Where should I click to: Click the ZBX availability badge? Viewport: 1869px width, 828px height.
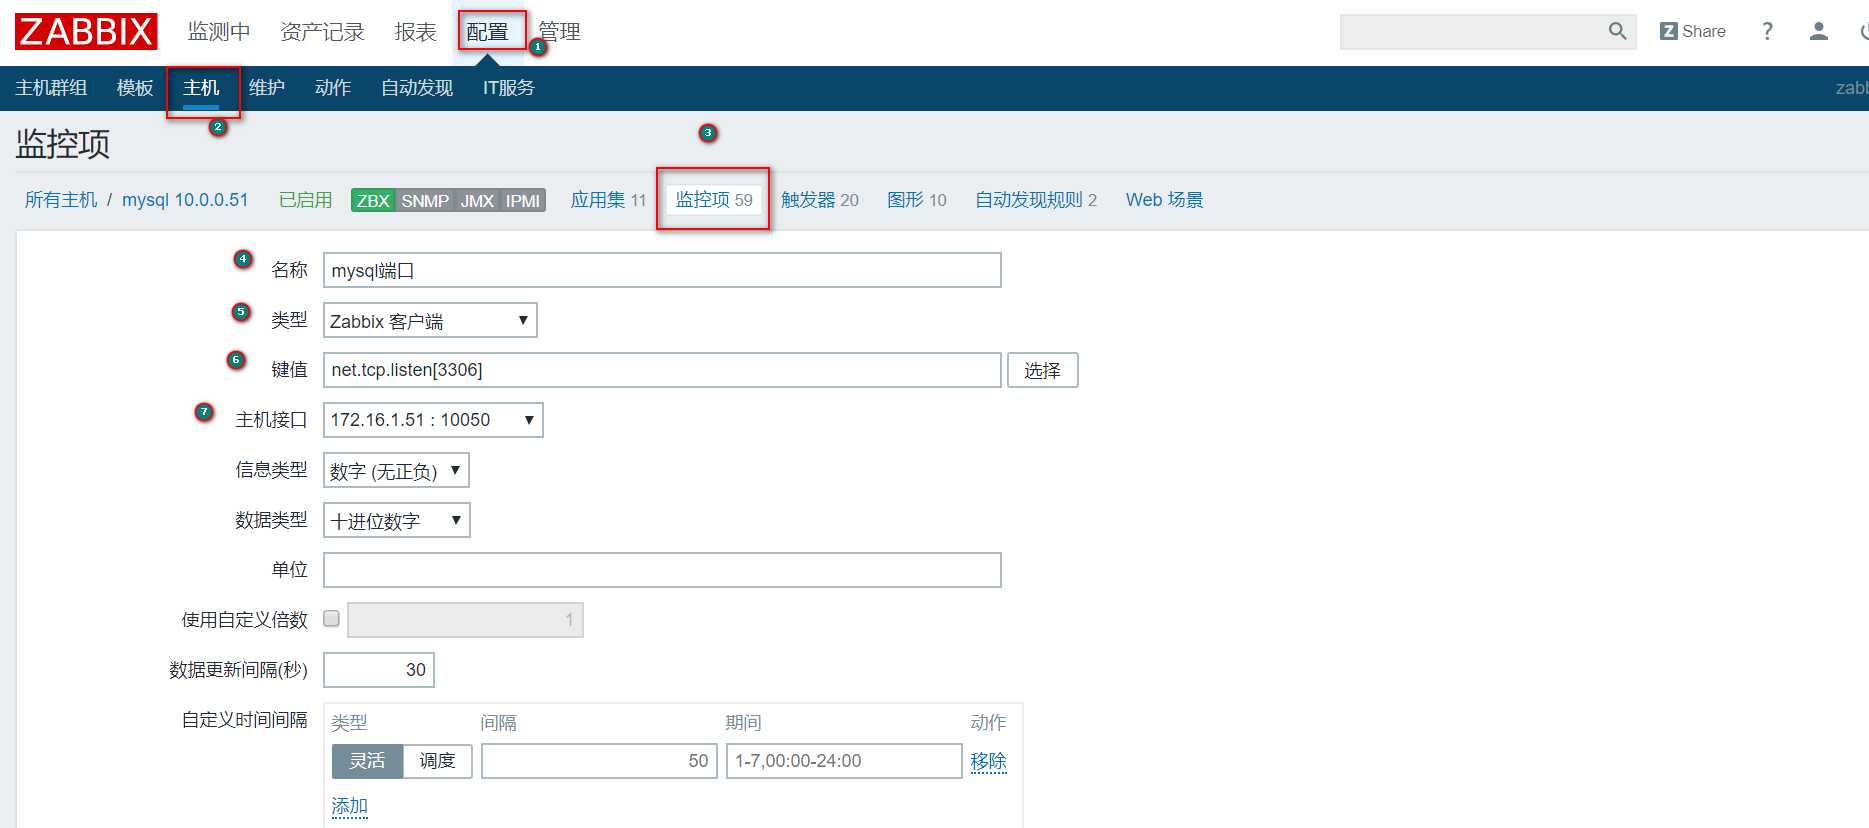click(373, 200)
